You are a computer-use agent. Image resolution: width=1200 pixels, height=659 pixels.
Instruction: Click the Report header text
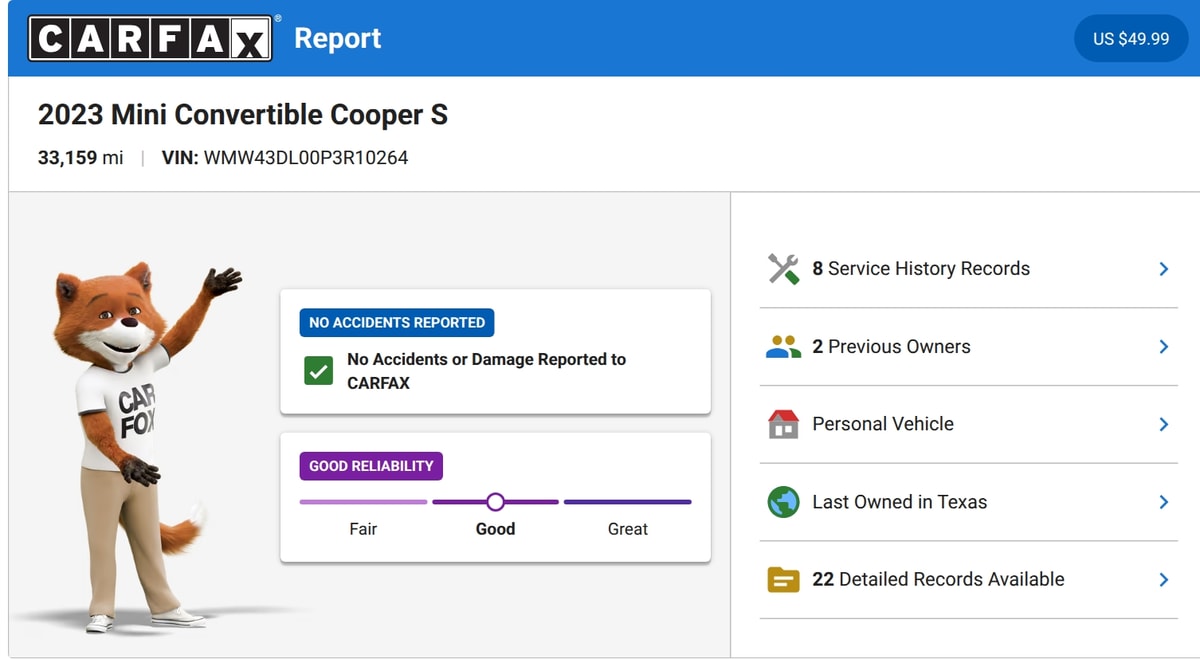[338, 39]
